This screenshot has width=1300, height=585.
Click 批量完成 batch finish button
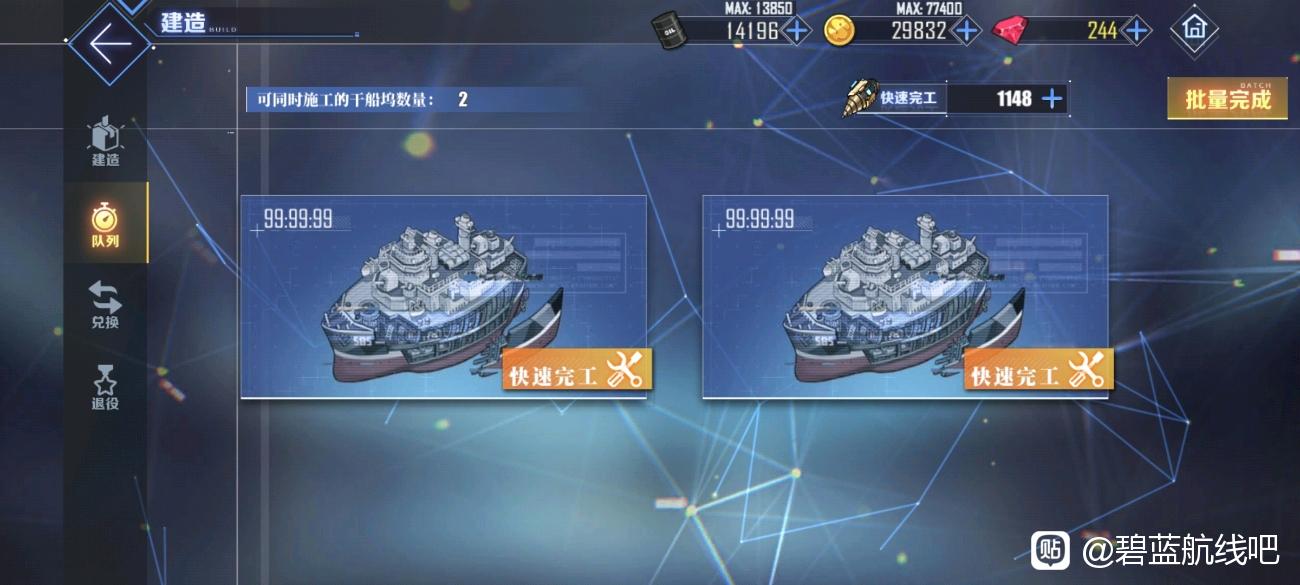coord(1228,99)
